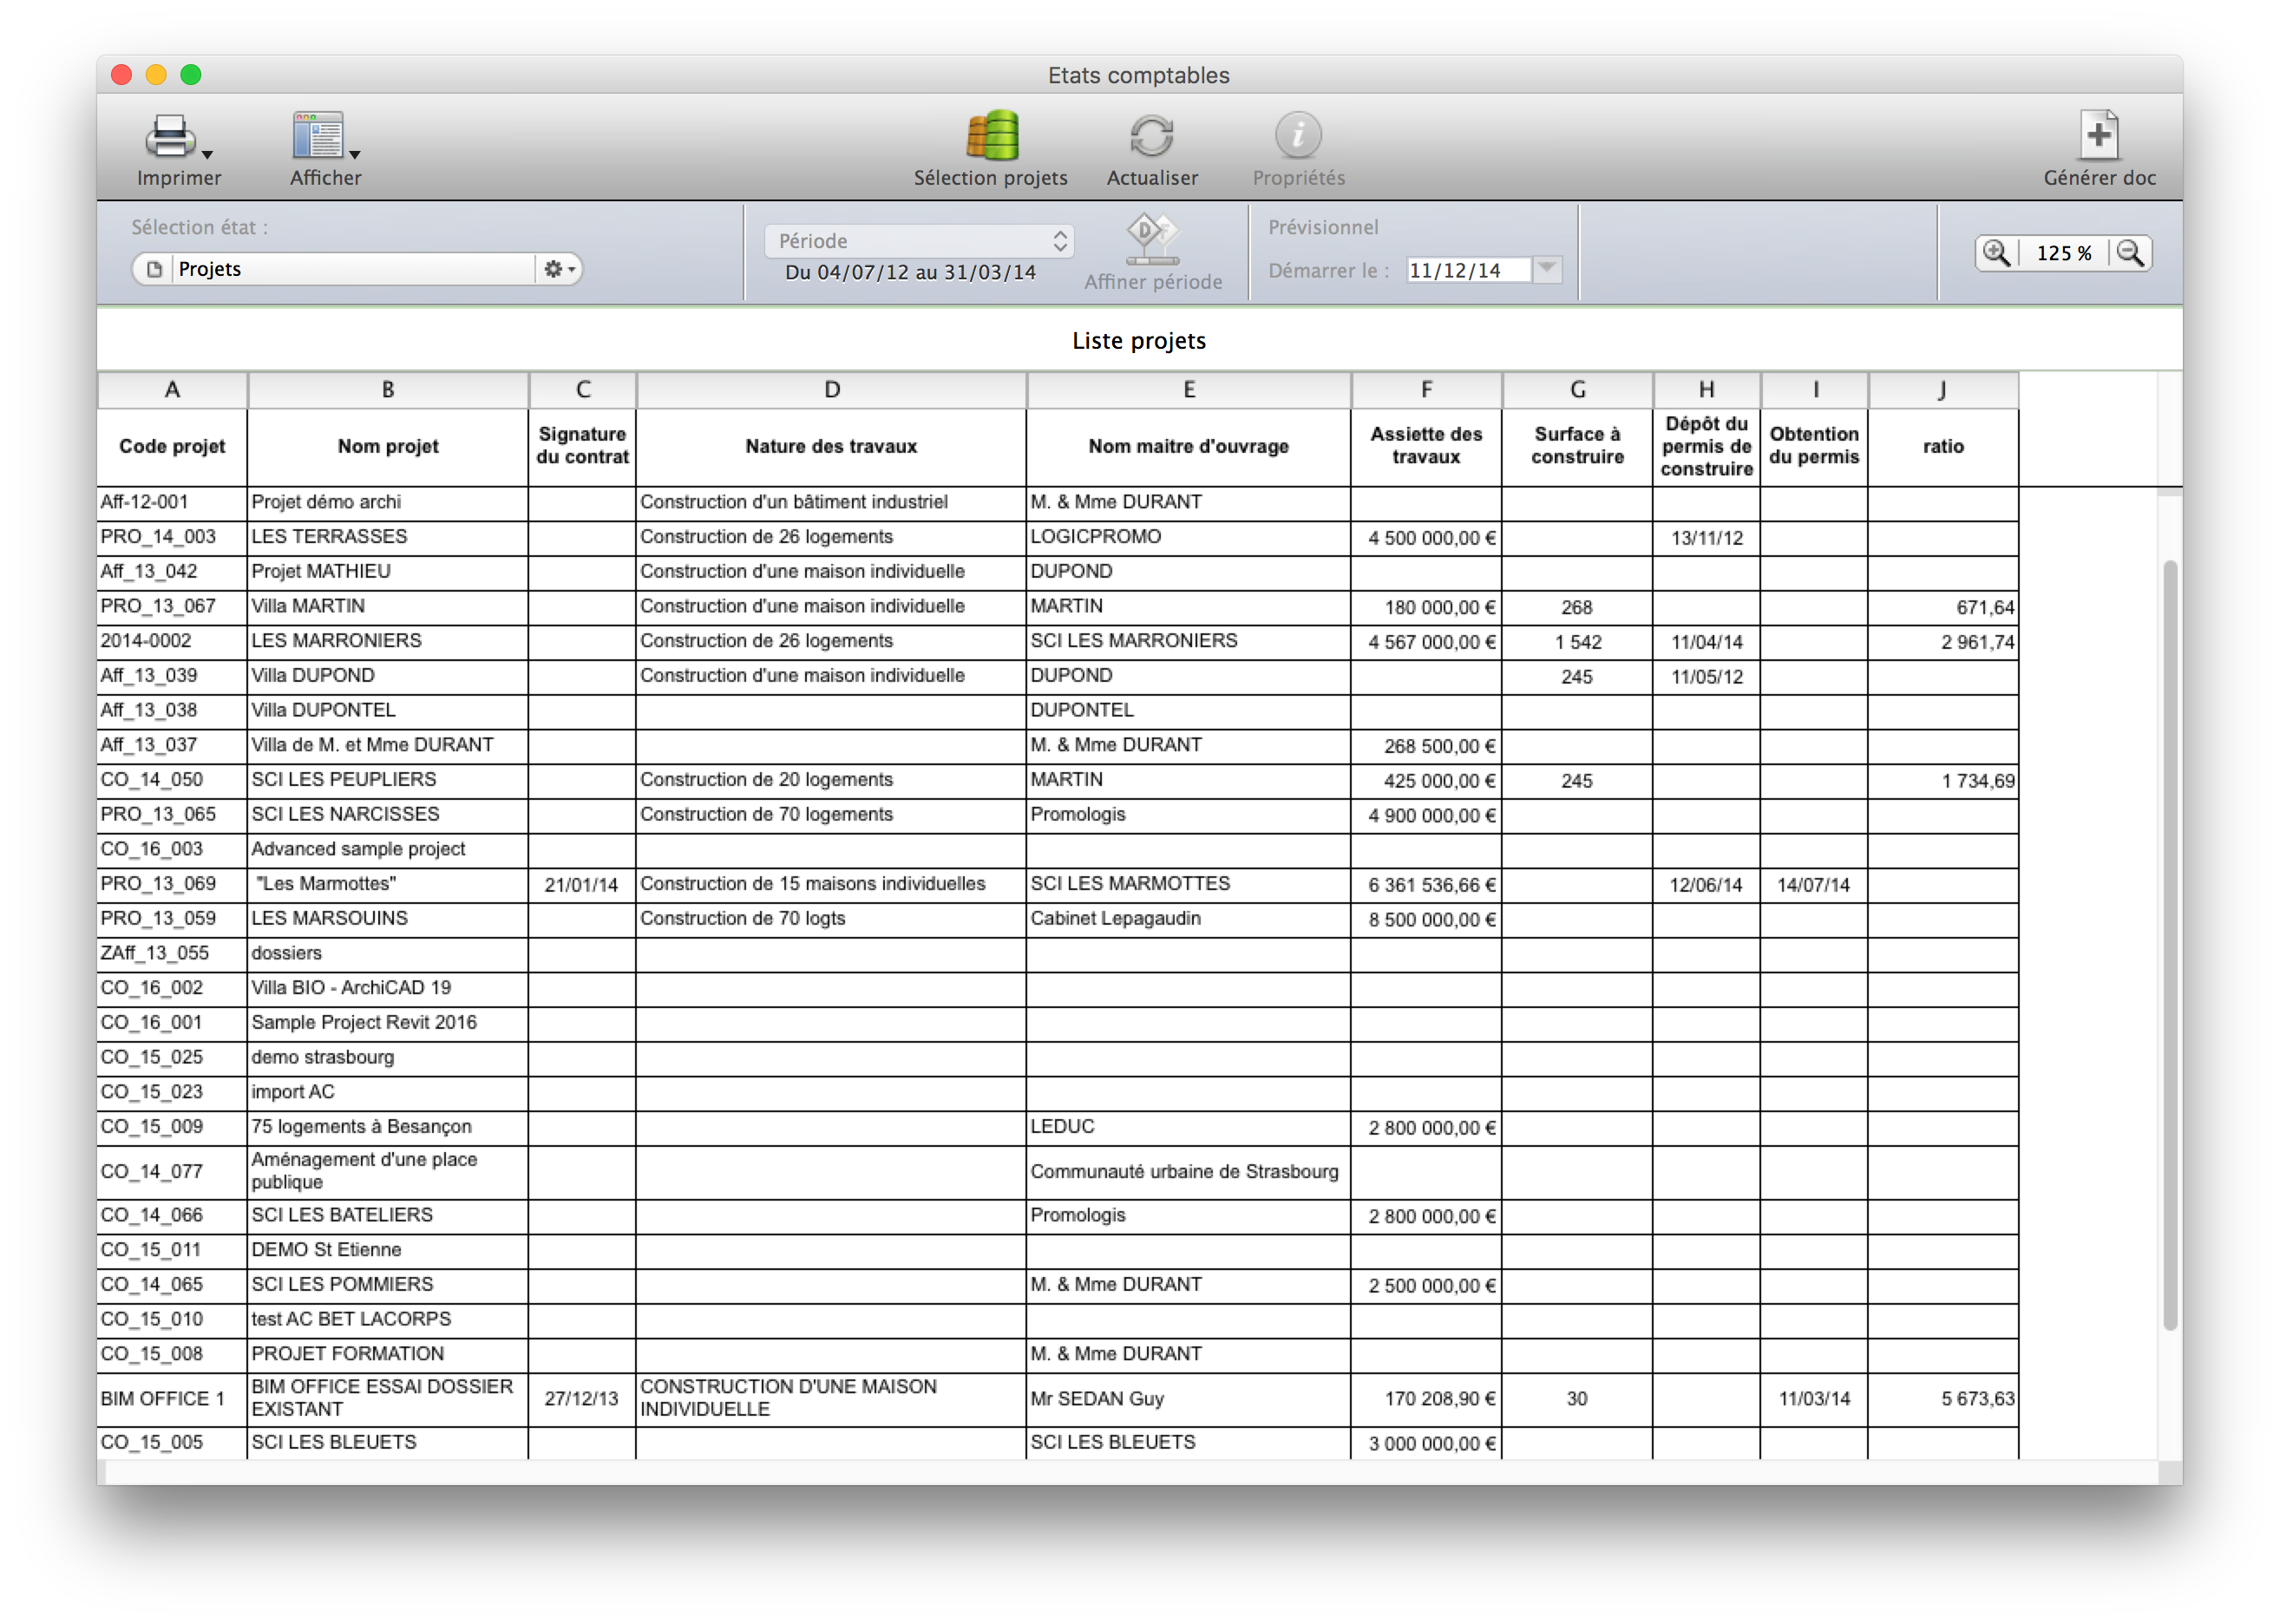2280x1624 pixels.
Task: Open Propriétés info icon
Action: pos(1298,136)
